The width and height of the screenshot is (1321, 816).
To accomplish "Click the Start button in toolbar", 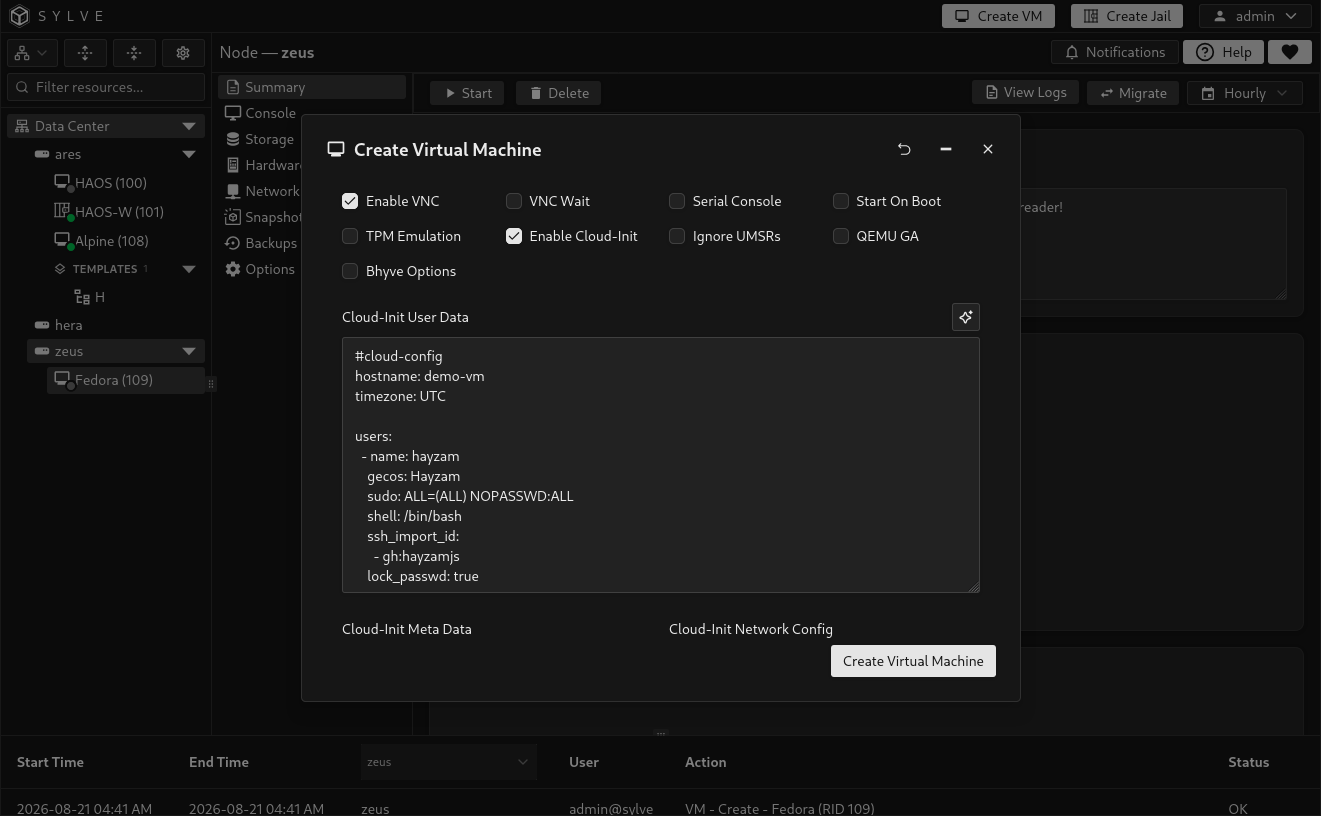I will (467, 93).
